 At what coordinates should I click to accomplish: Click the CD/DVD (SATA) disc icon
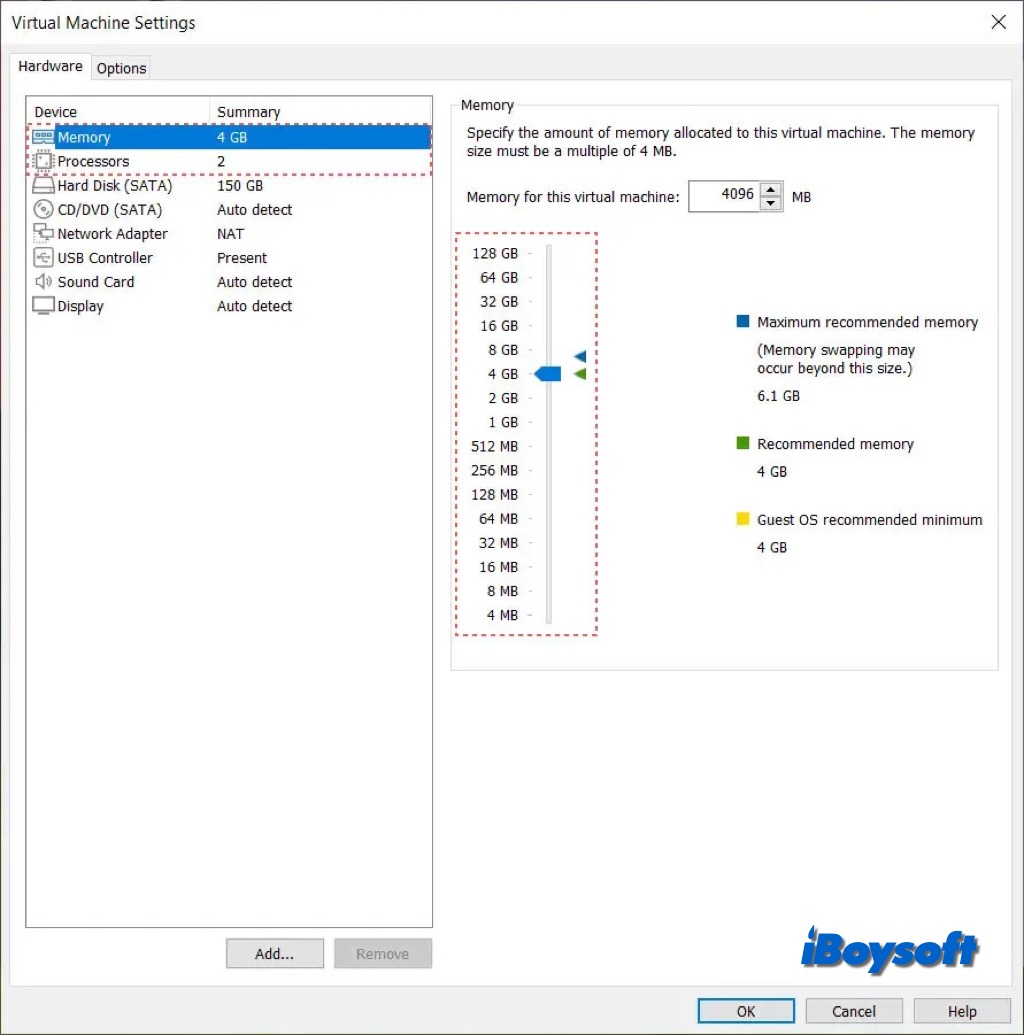coord(43,209)
